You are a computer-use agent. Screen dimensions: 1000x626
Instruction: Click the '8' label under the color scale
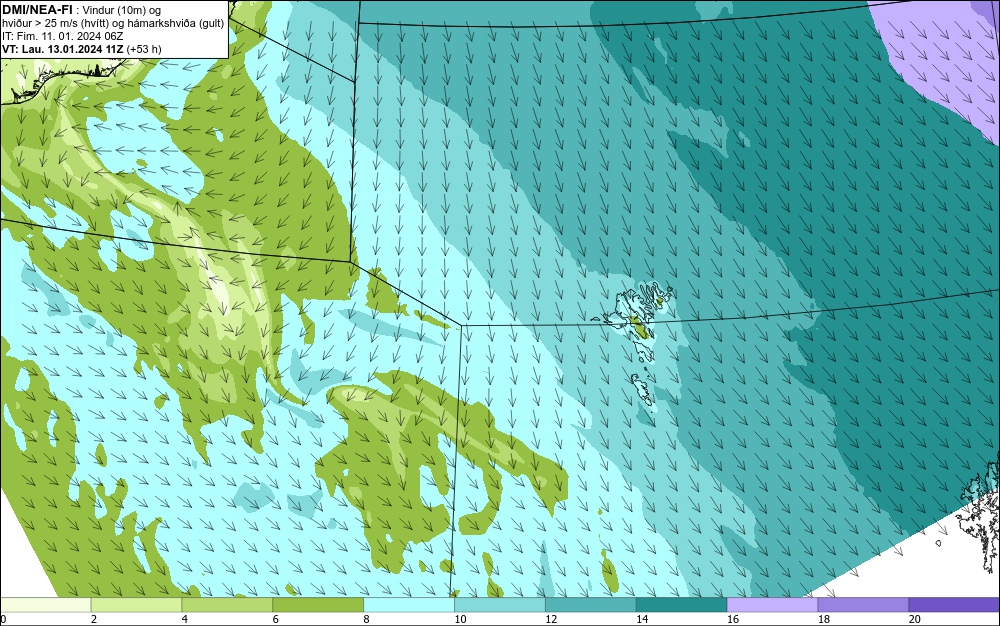coord(366,619)
